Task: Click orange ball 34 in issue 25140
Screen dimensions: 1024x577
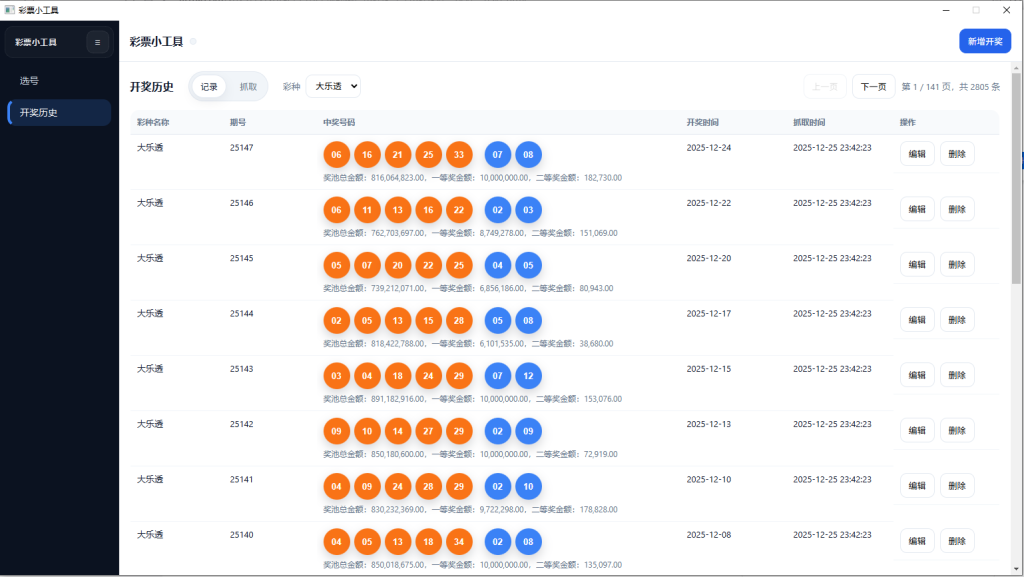Action: click(459, 541)
